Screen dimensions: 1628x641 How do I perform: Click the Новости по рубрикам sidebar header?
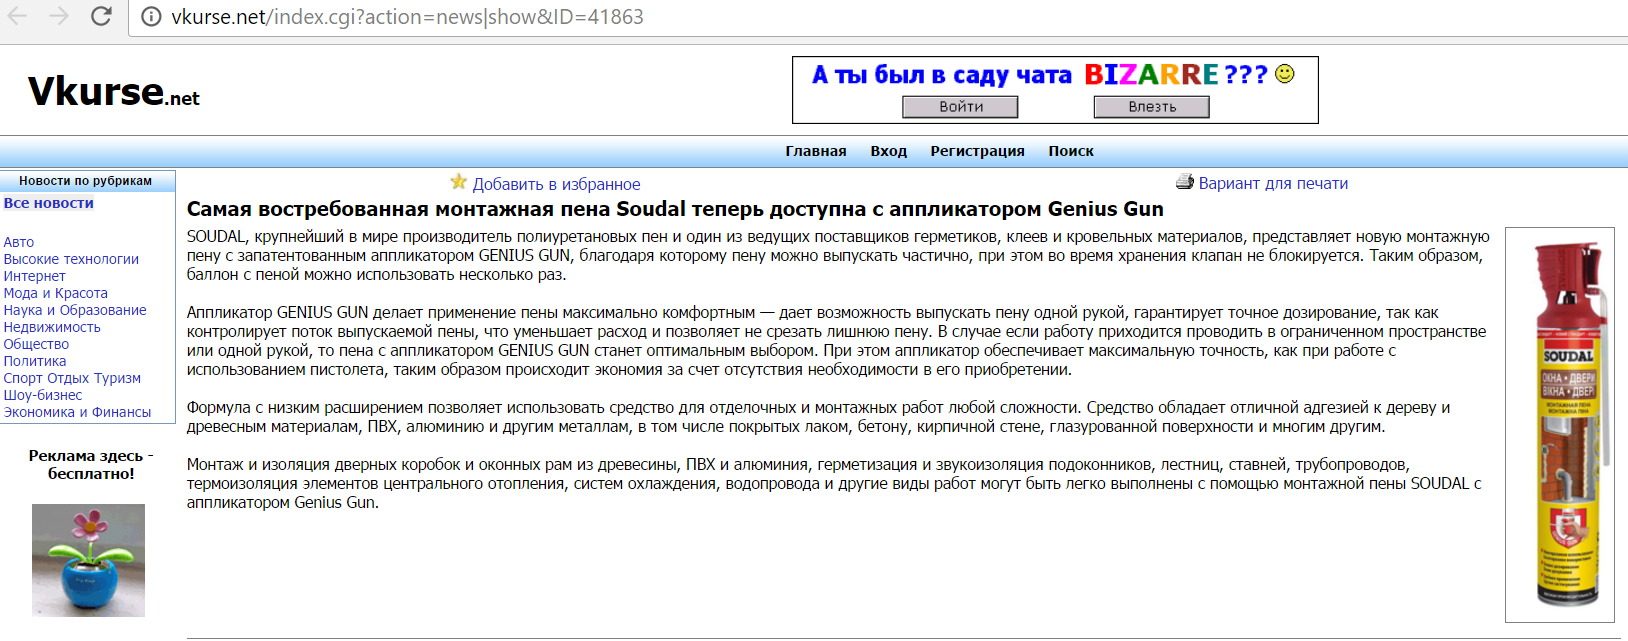click(x=86, y=181)
